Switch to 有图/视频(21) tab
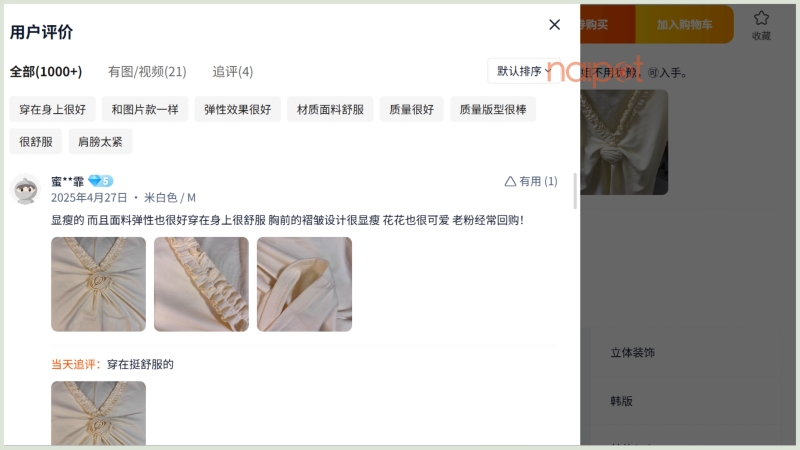The image size is (800, 450). point(147,72)
